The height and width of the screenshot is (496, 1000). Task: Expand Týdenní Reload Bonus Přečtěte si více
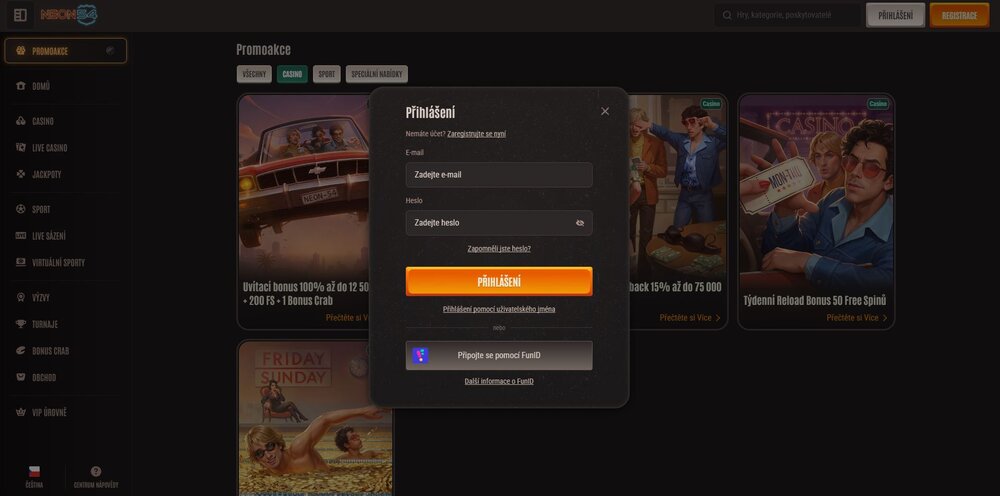[x=856, y=317]
